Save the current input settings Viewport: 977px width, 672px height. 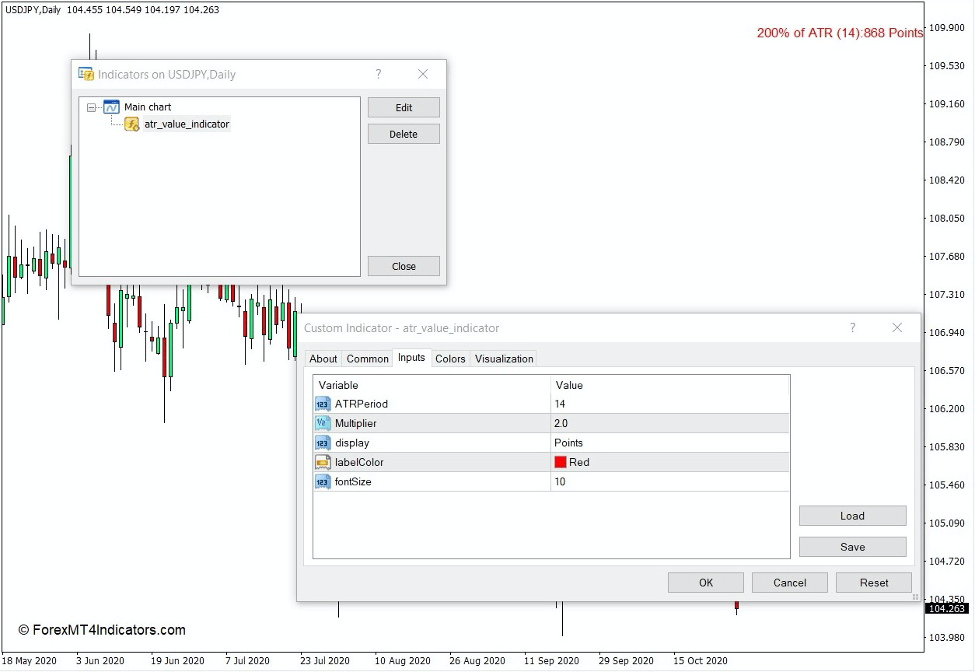(851, 546)
